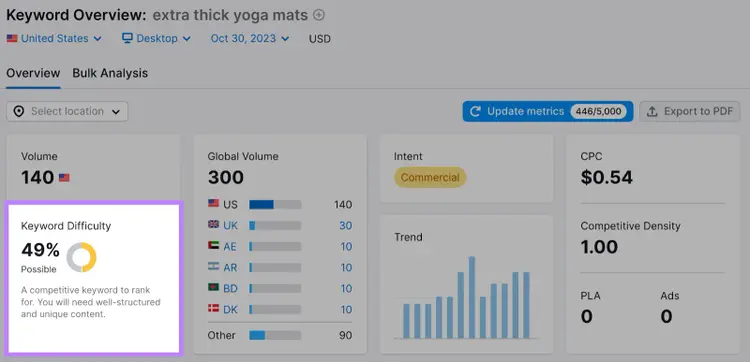Click the AR volume value 10
750x362 pixels.
tap(346, 268)
